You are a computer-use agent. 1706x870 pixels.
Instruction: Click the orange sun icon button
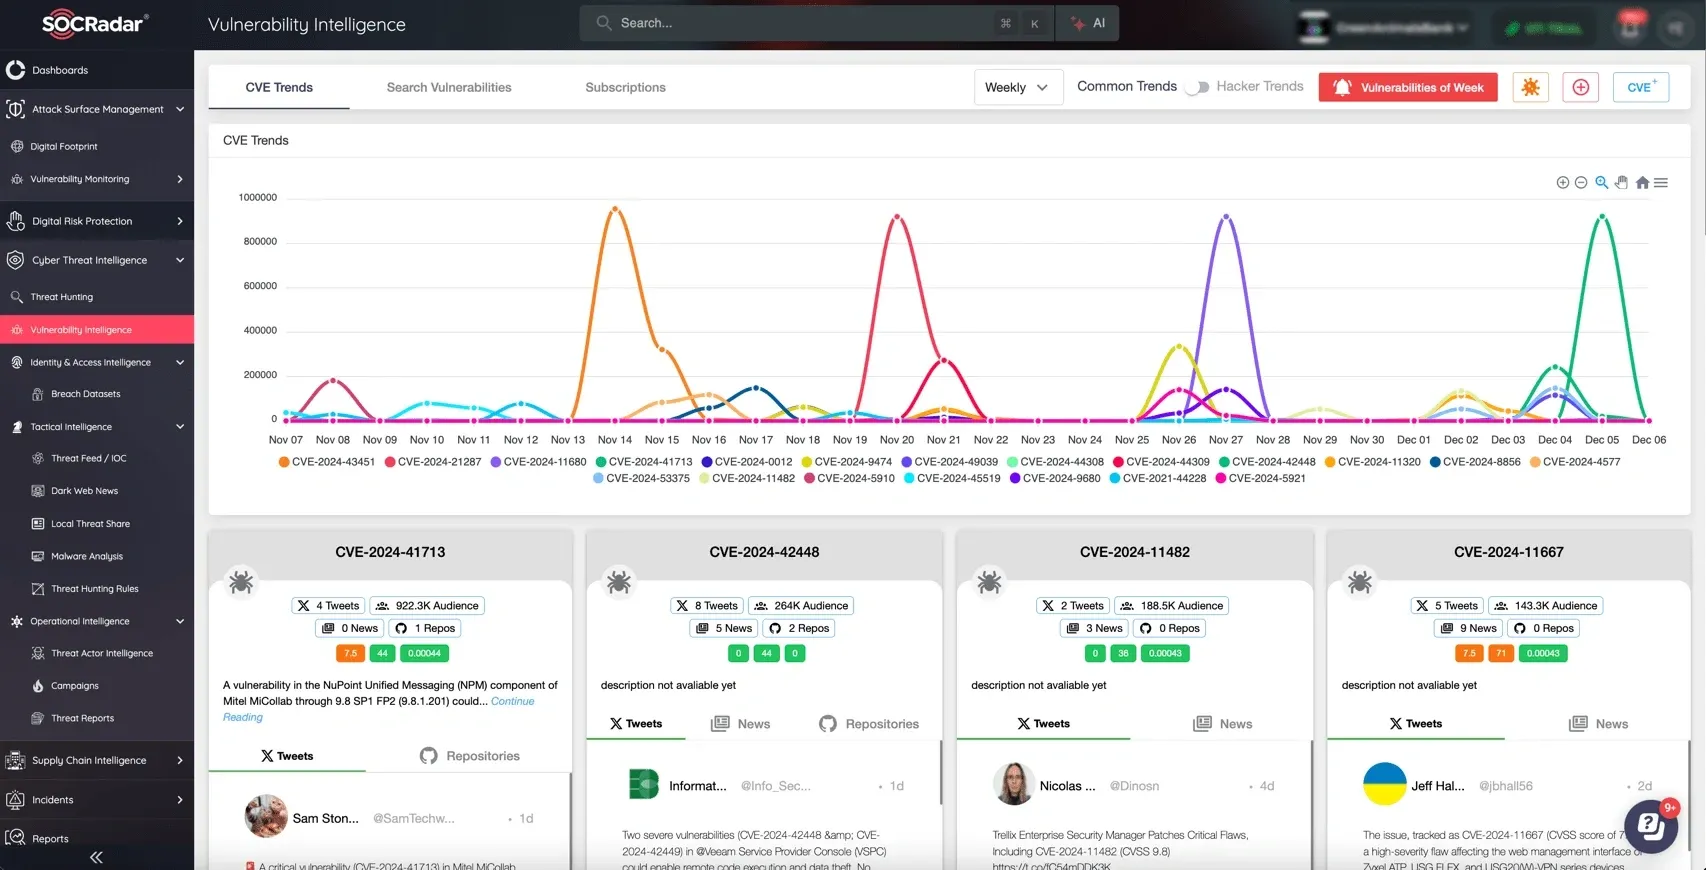pyautogui.click(x=1530, y=88)
